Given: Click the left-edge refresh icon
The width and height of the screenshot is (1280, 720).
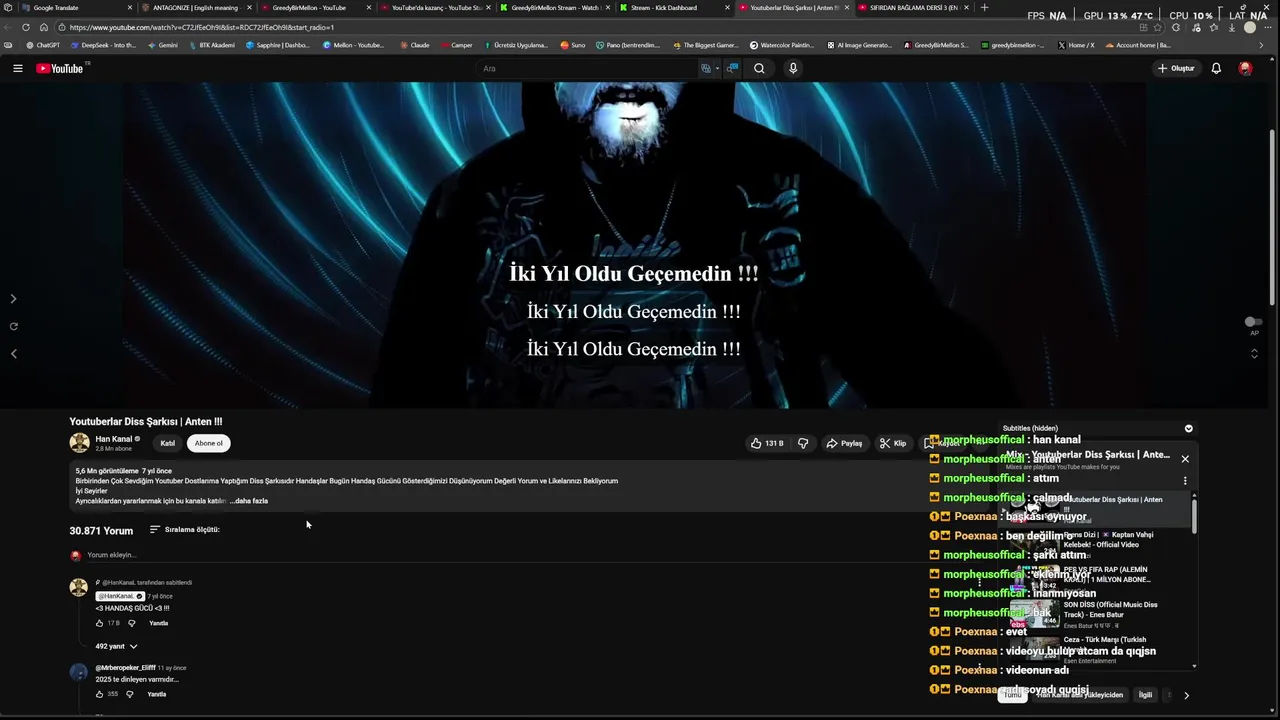Looking at the screenshot, I should 13,326.
